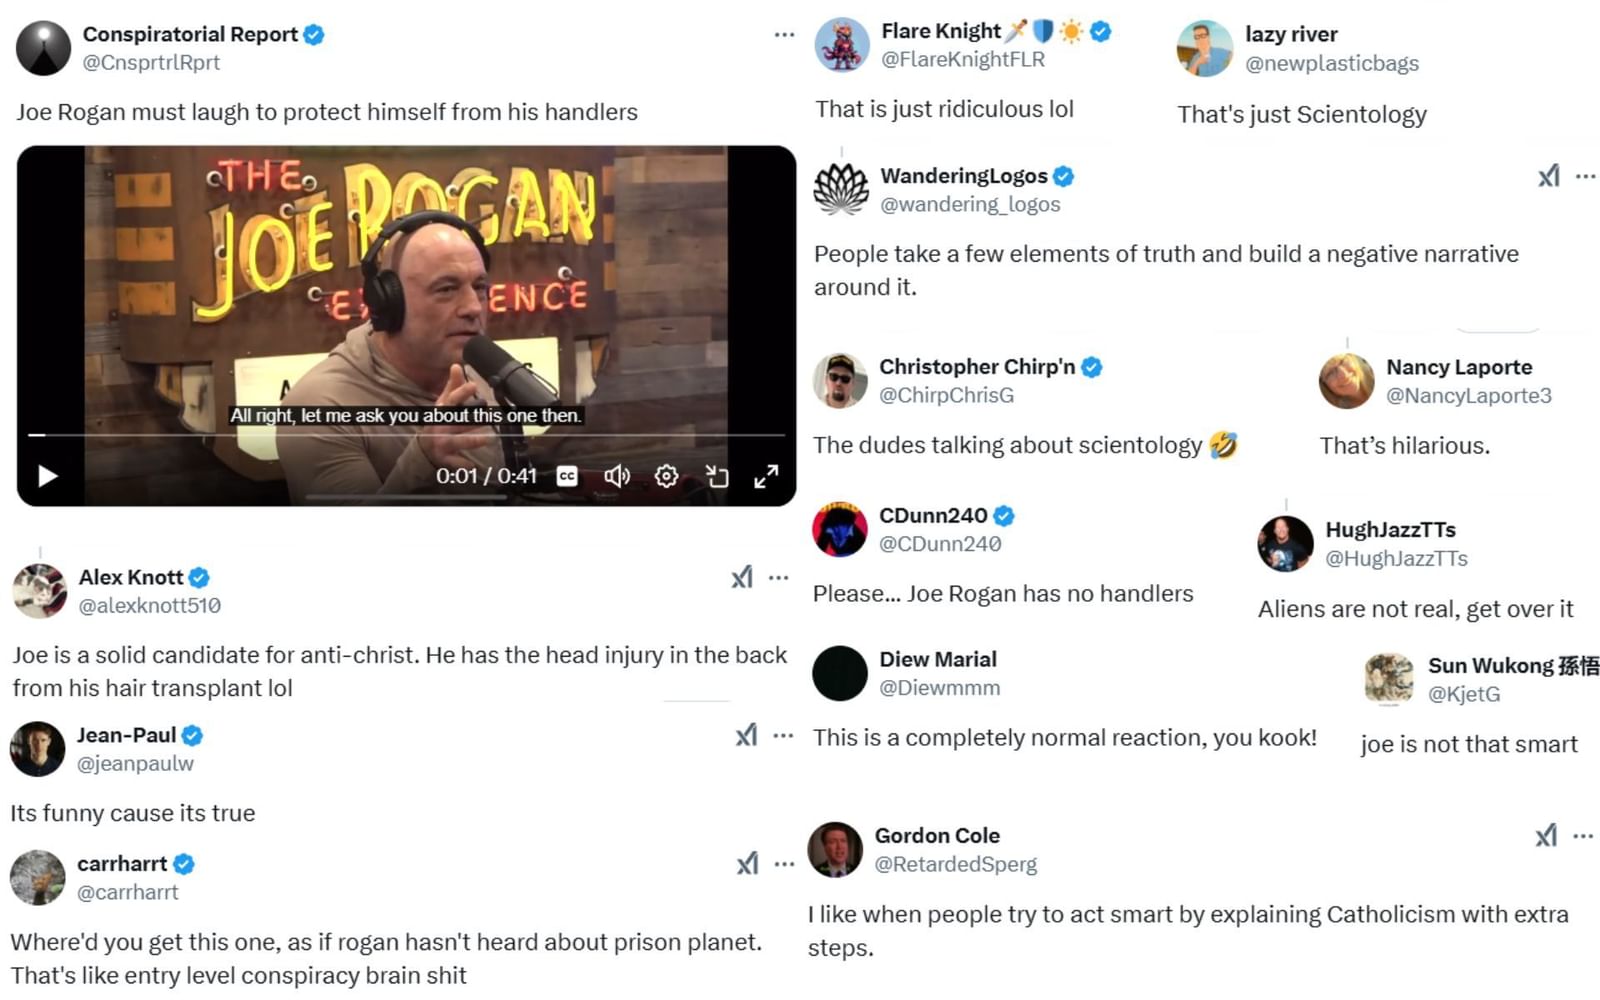The width and height of the screenshot is (1600, 1000).
Task: Click the verified badge on Flare Knight's name
Action: pos(1098,31)
